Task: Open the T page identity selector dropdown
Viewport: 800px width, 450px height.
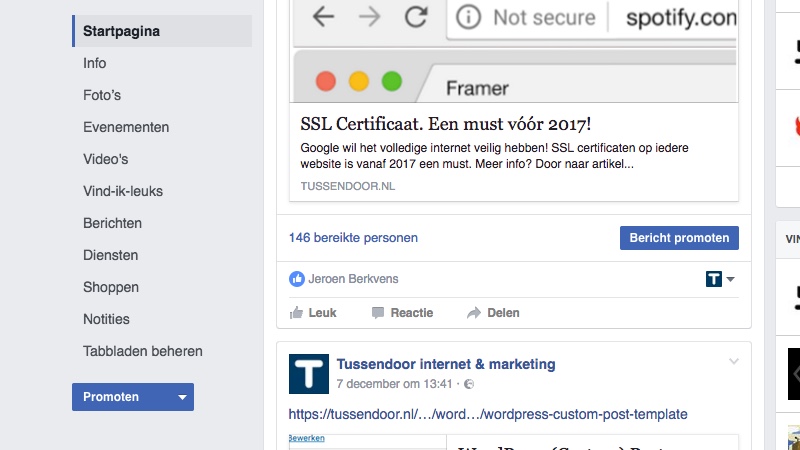Action: coord(720,279)
